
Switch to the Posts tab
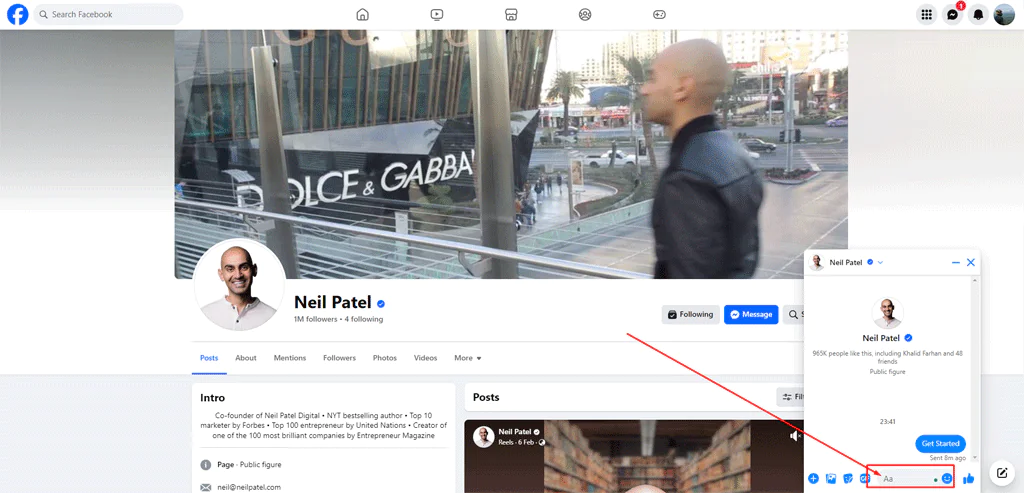[209, 358]
